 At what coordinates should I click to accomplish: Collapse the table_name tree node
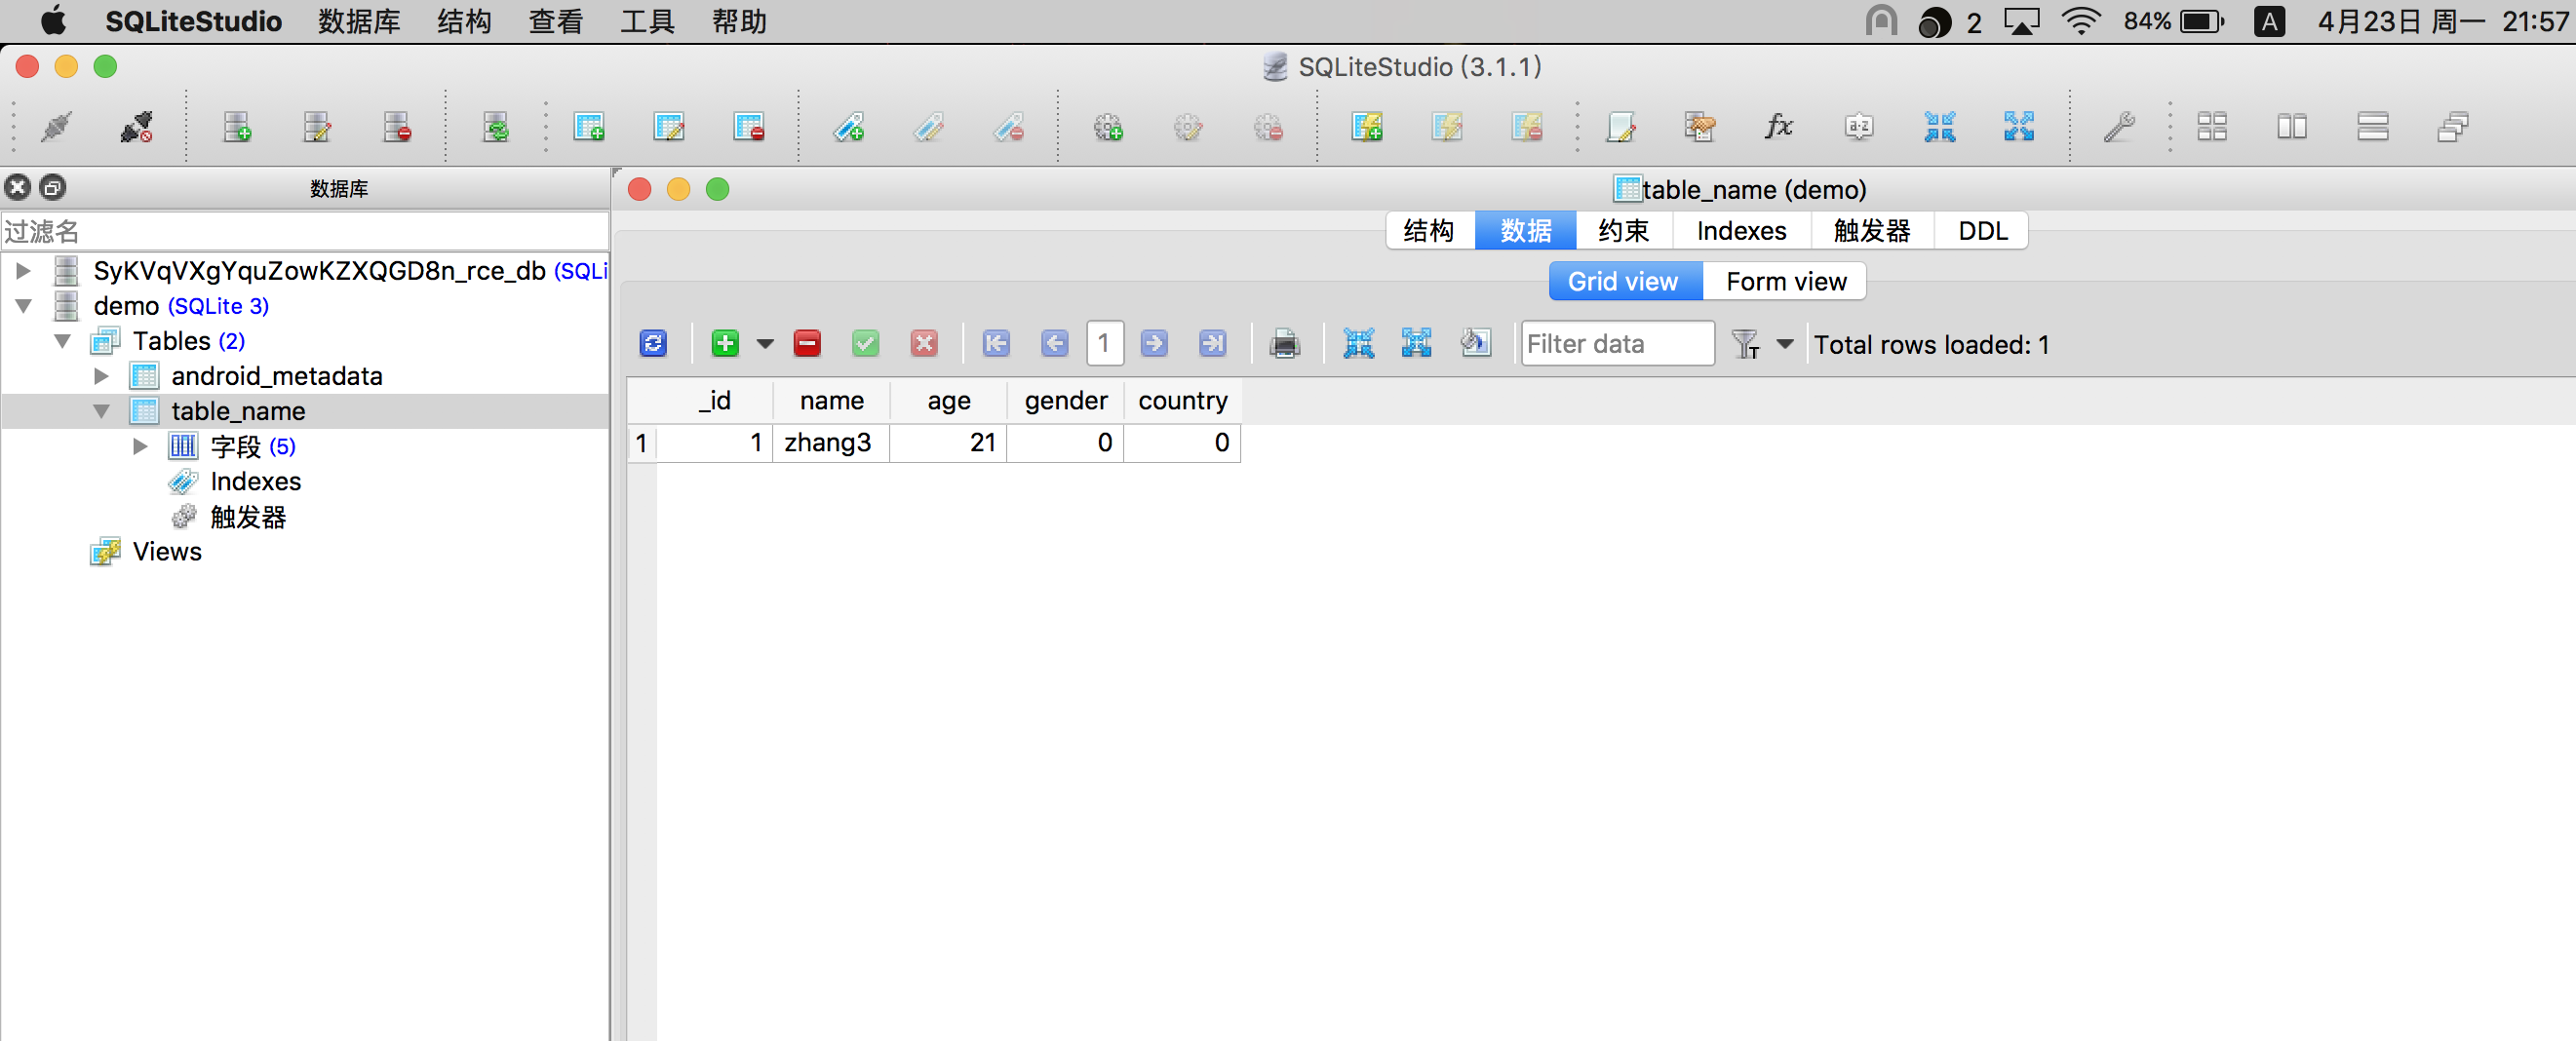point(101,411)
